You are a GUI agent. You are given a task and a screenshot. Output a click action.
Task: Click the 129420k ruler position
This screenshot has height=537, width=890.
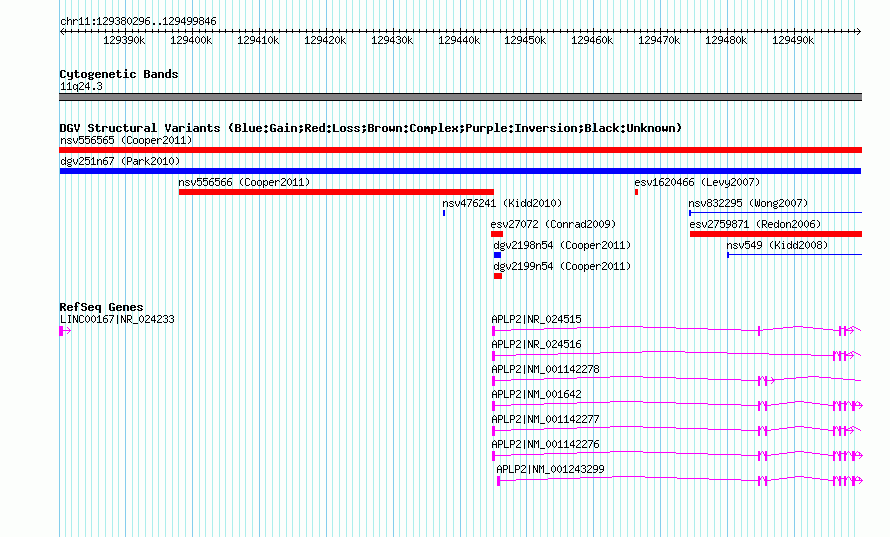[325, 40]
